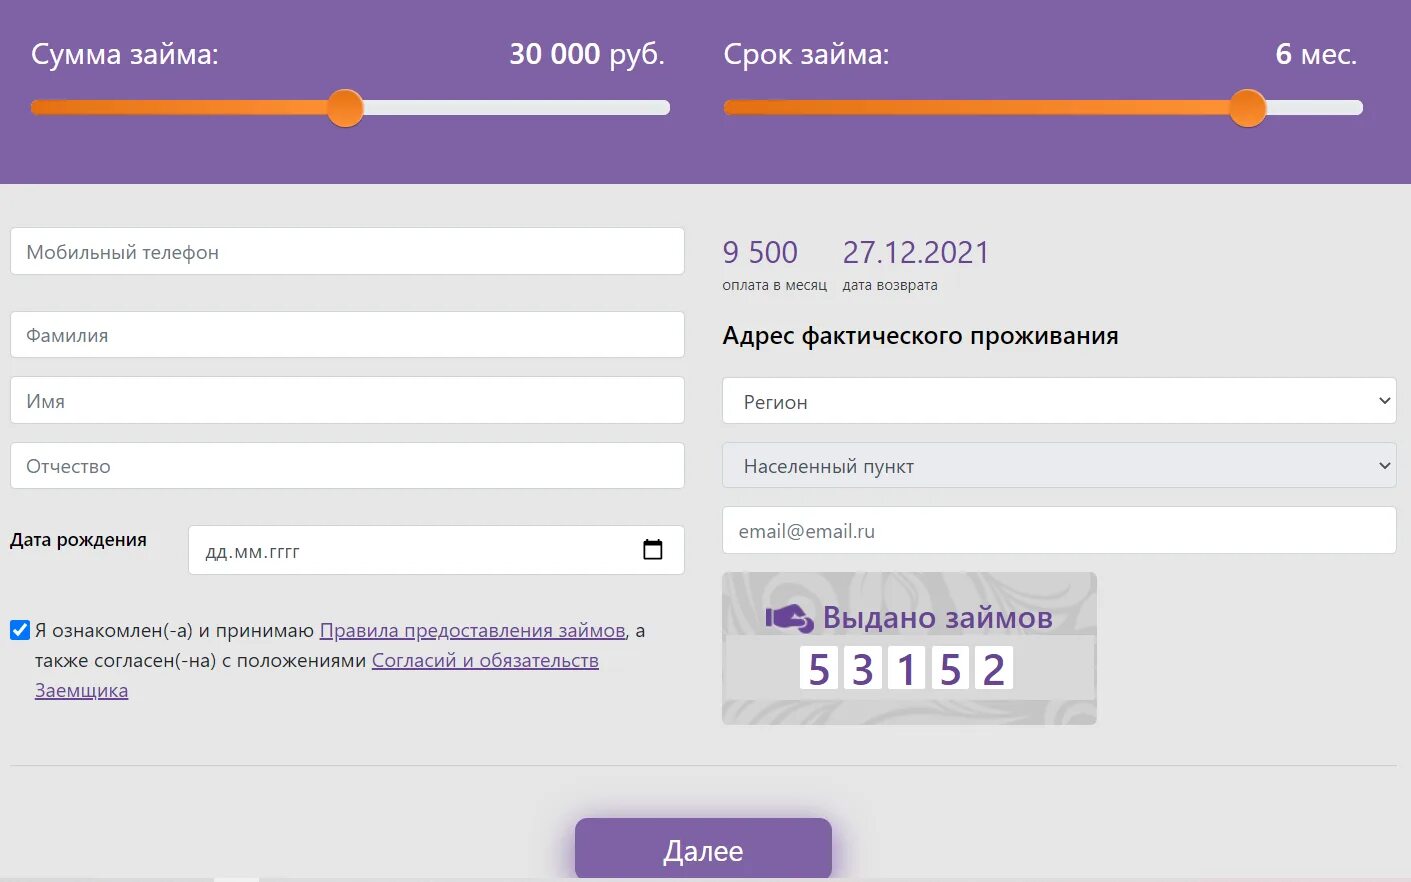Viewport: 1411px width, 882px height.
Task: Open Правила предоставления займов link
Action: tap(472, 631)
